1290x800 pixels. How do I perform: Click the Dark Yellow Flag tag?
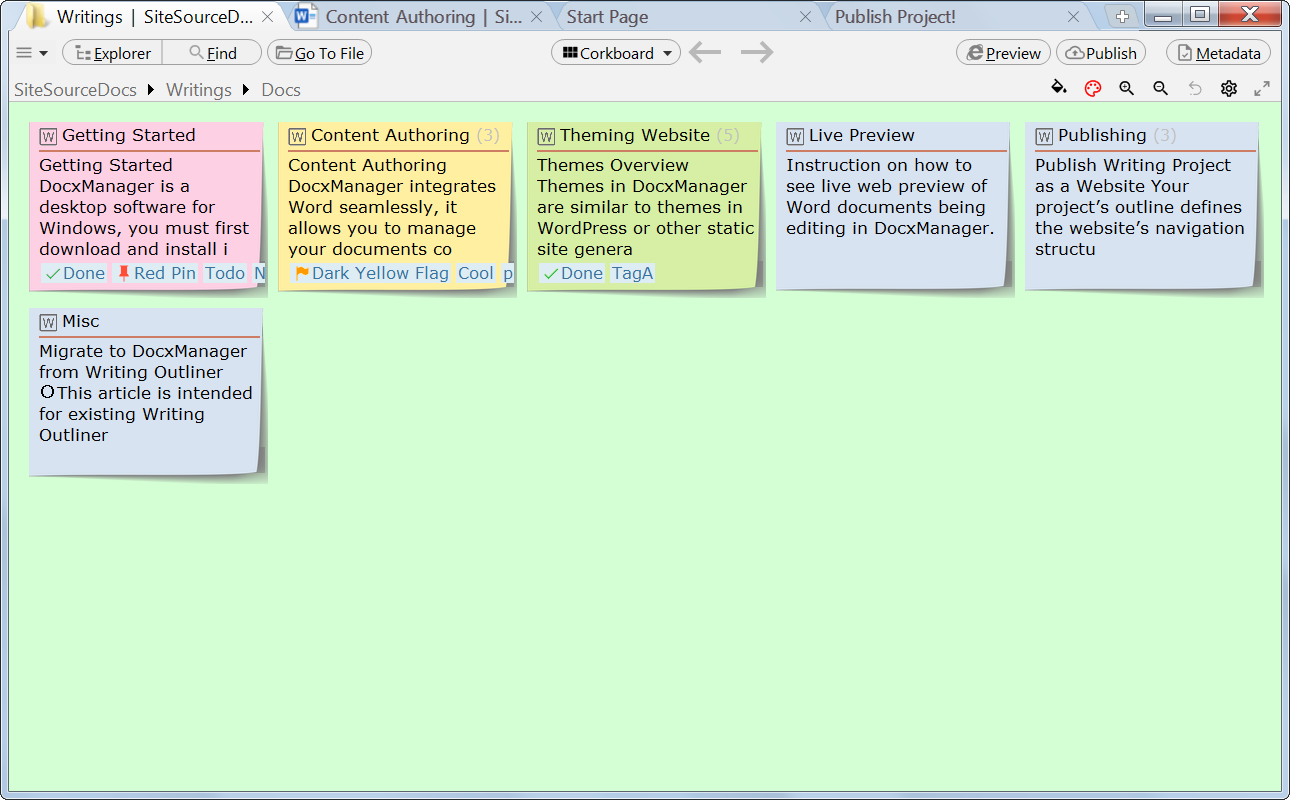371,273
